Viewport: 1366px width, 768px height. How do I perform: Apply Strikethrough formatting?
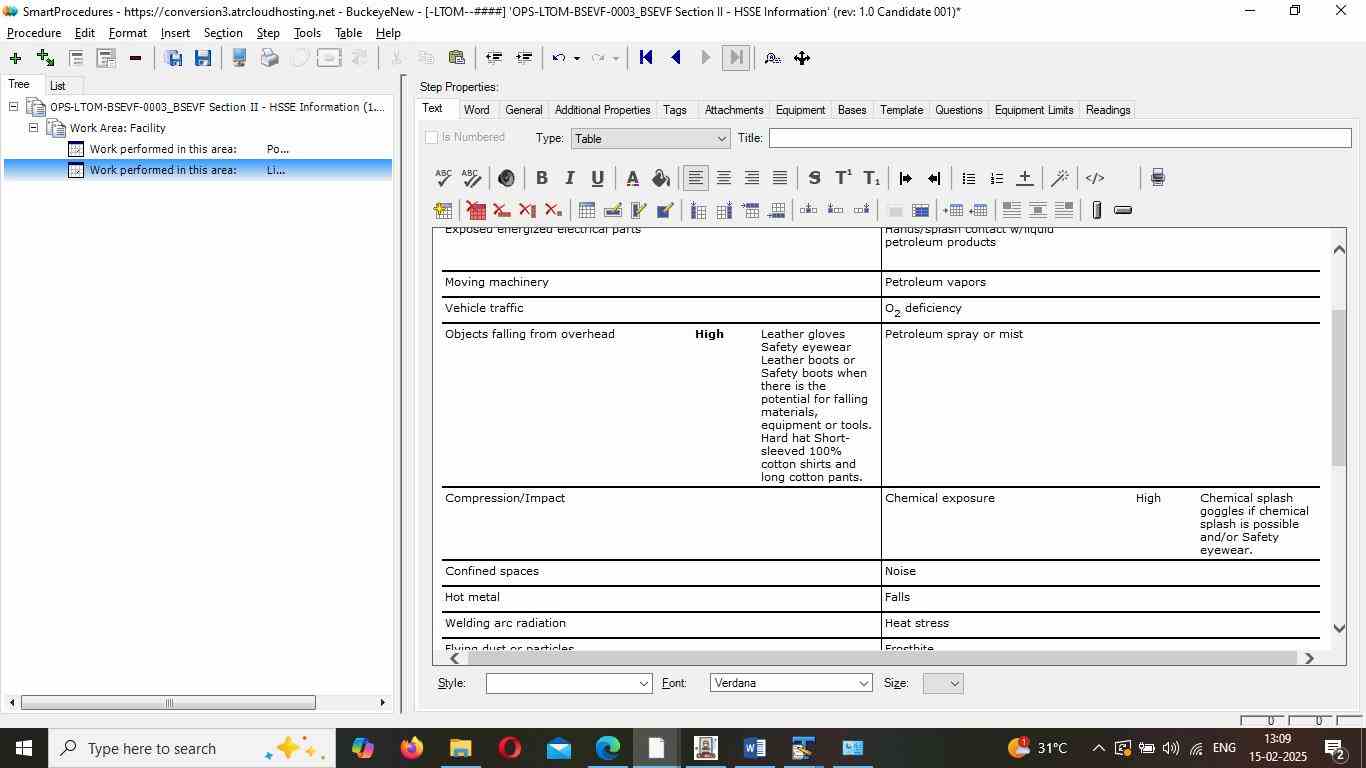pos(814,178)
